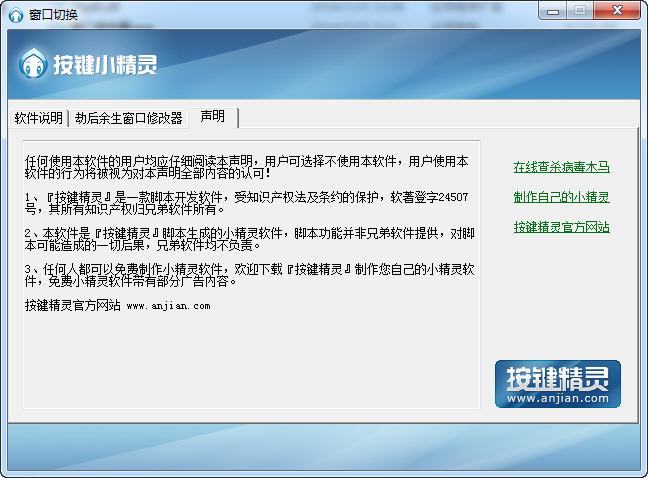648x478 pixels.
Task: Click the www.anjian.com text in the statement
Action: point(168,306)
